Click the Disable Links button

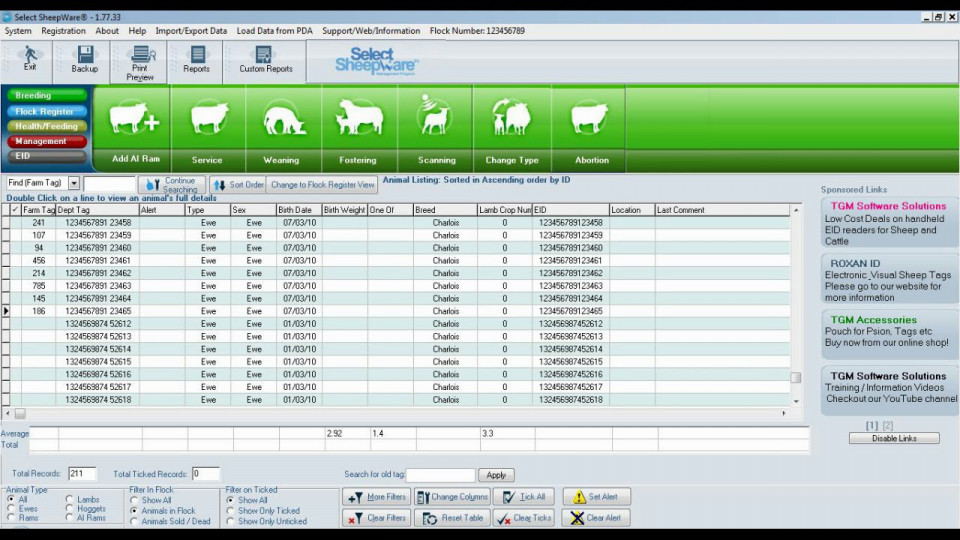(x=894, y=438)
